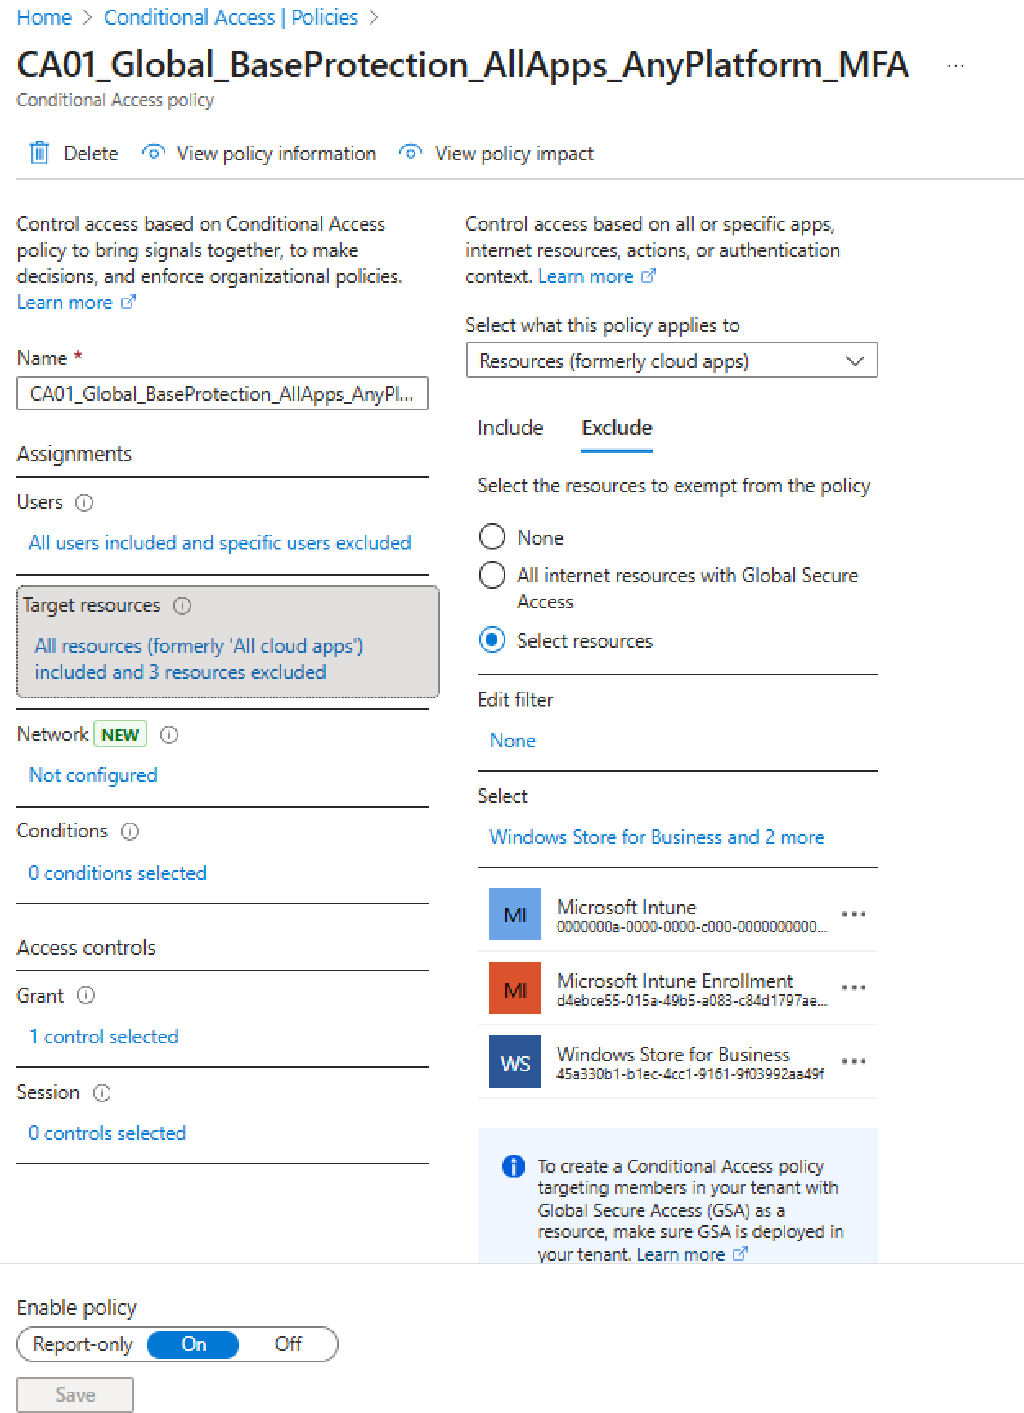1024x1413 pixels.
Task: Set Enable policy to Off
Action: (x=288, y=1344)
